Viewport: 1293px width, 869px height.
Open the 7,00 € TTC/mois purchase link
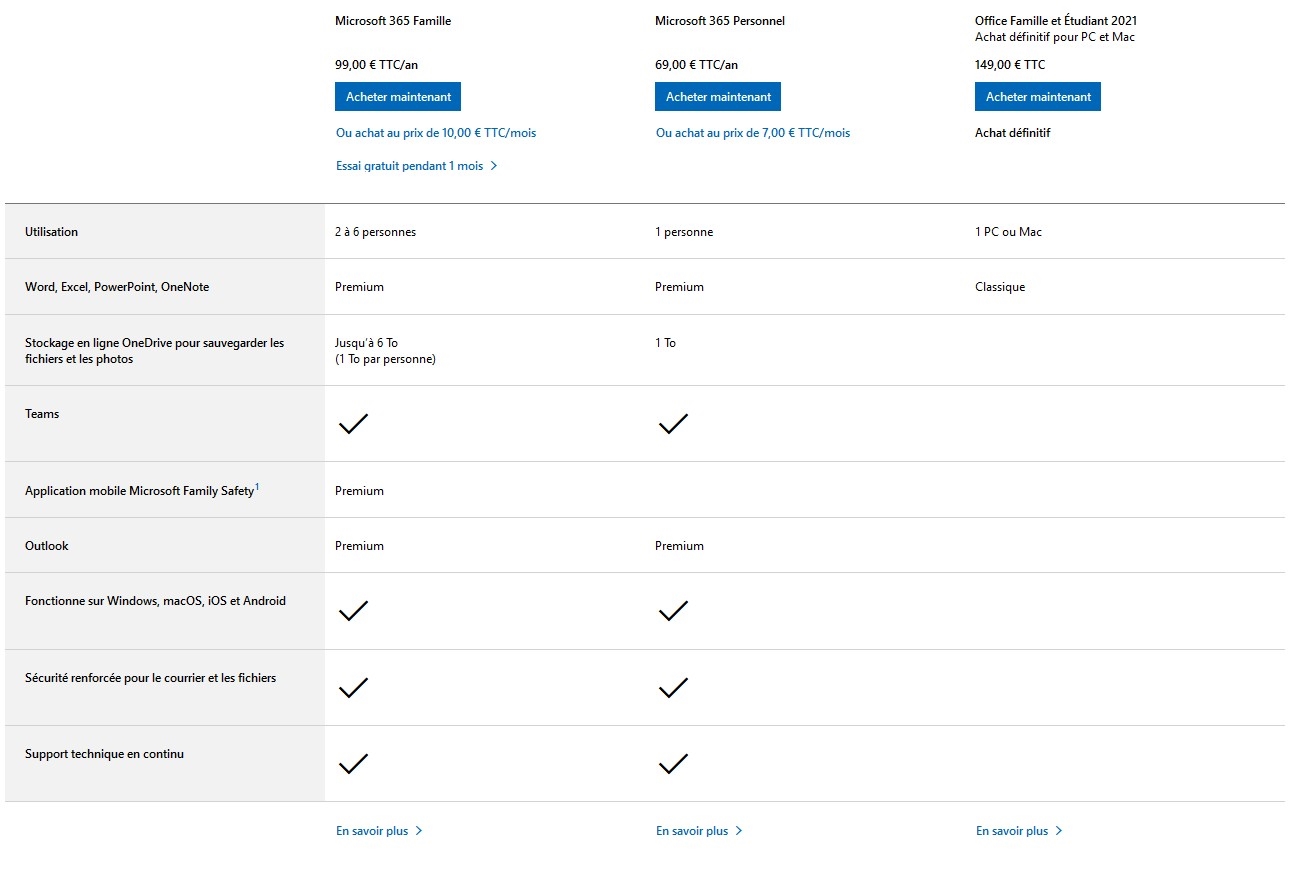[x=753, y=133]
